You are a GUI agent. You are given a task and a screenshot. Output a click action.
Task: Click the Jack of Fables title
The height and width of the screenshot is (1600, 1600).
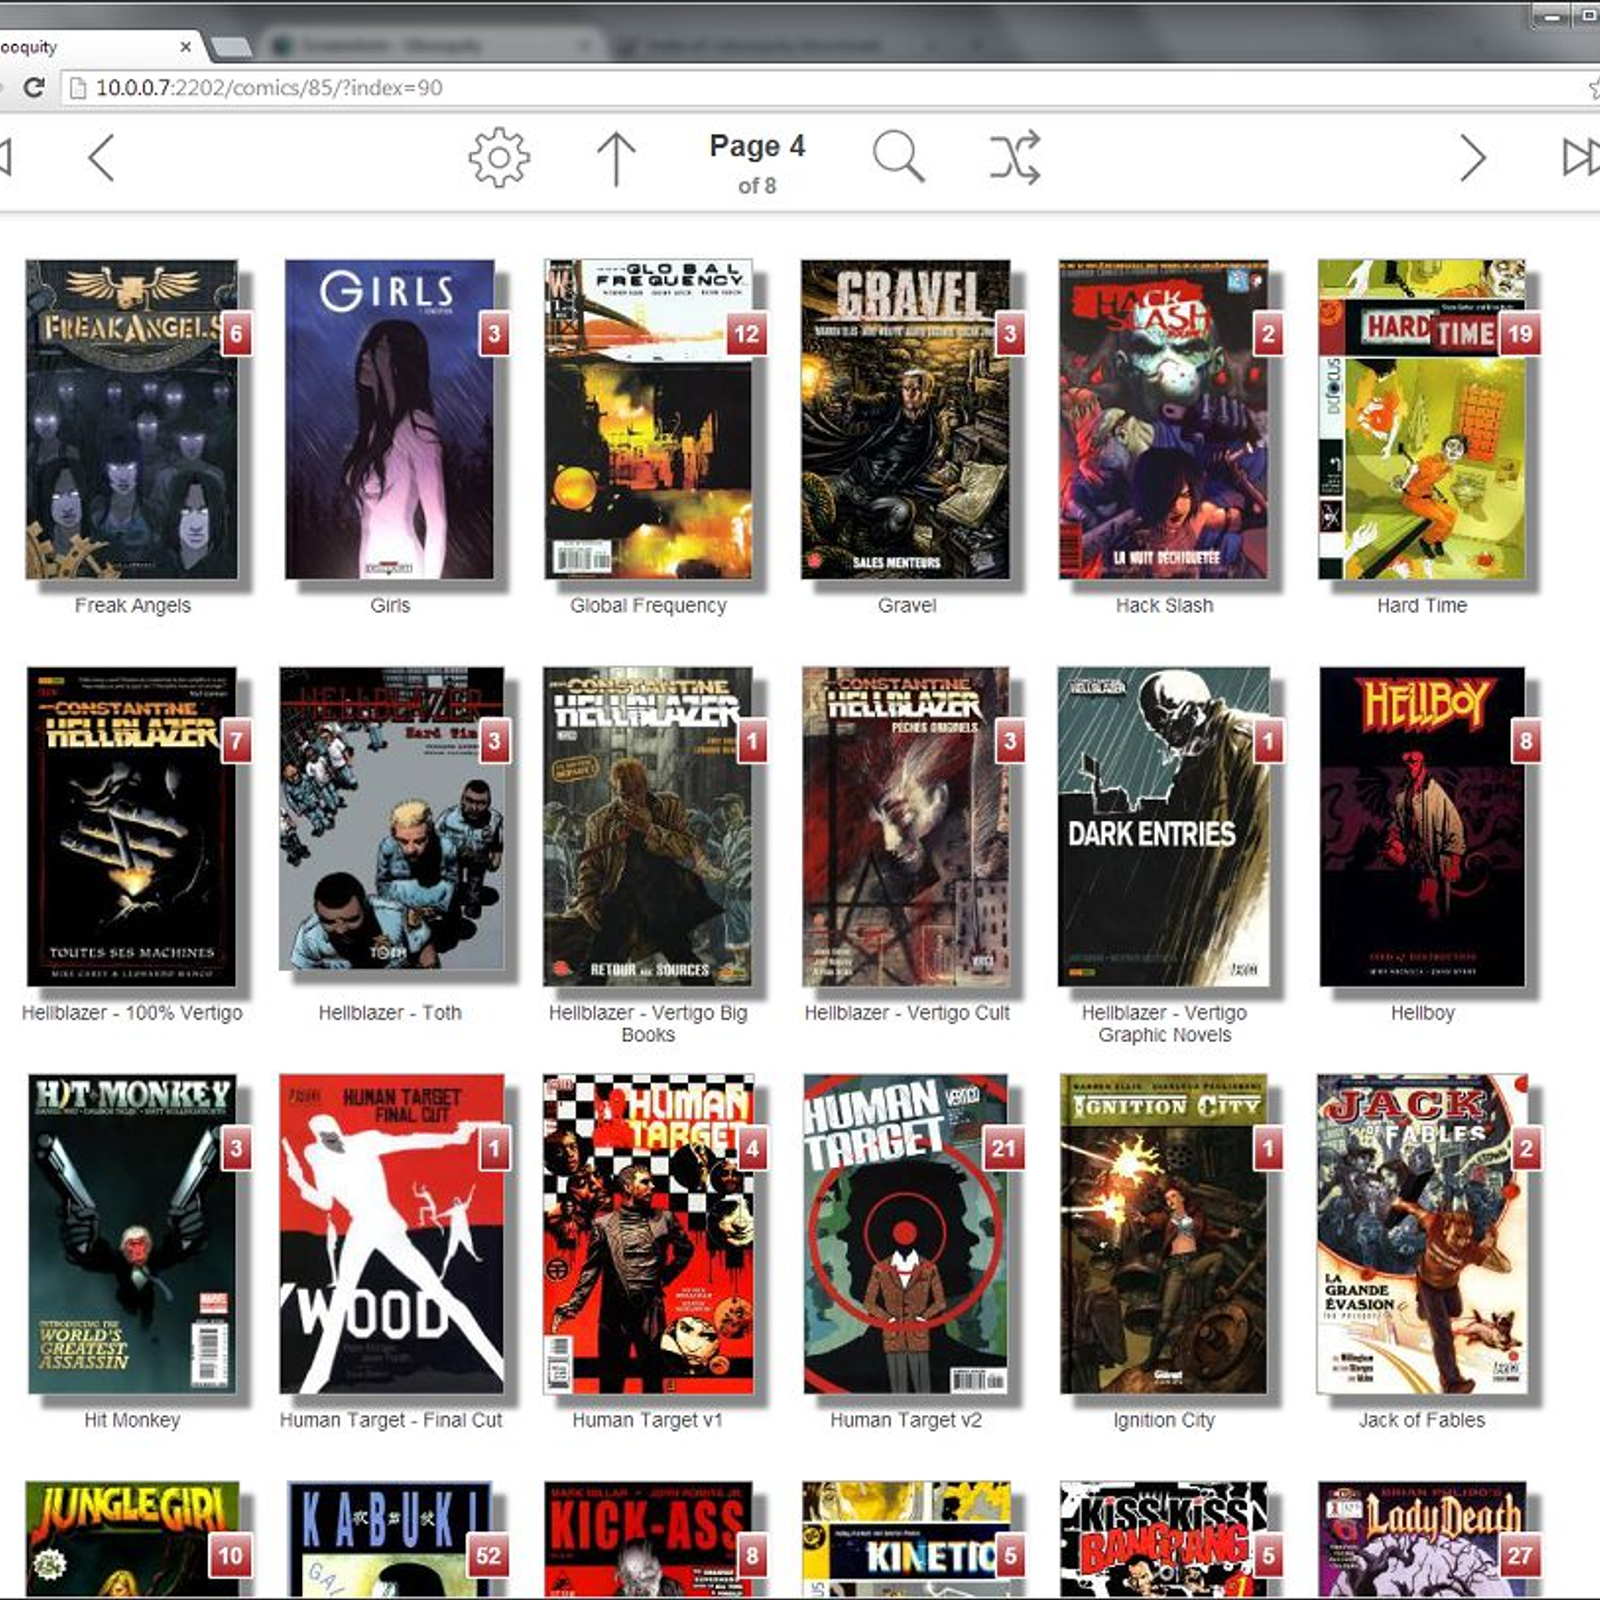click(1422, 1420)
